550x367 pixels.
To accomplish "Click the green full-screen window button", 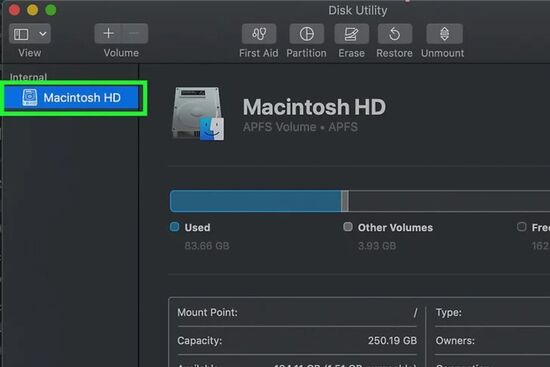I will point(51,10).
